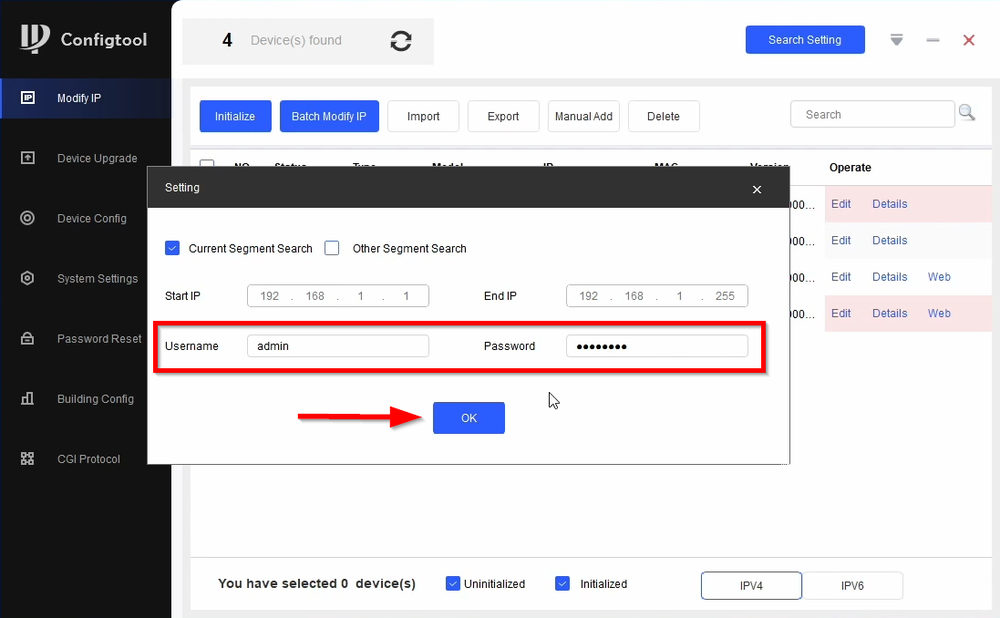The image size is (1000, 618).
Task: Select CGI Protocol in the sidebar
Action: pyautogui.click(x=88, y=458)
